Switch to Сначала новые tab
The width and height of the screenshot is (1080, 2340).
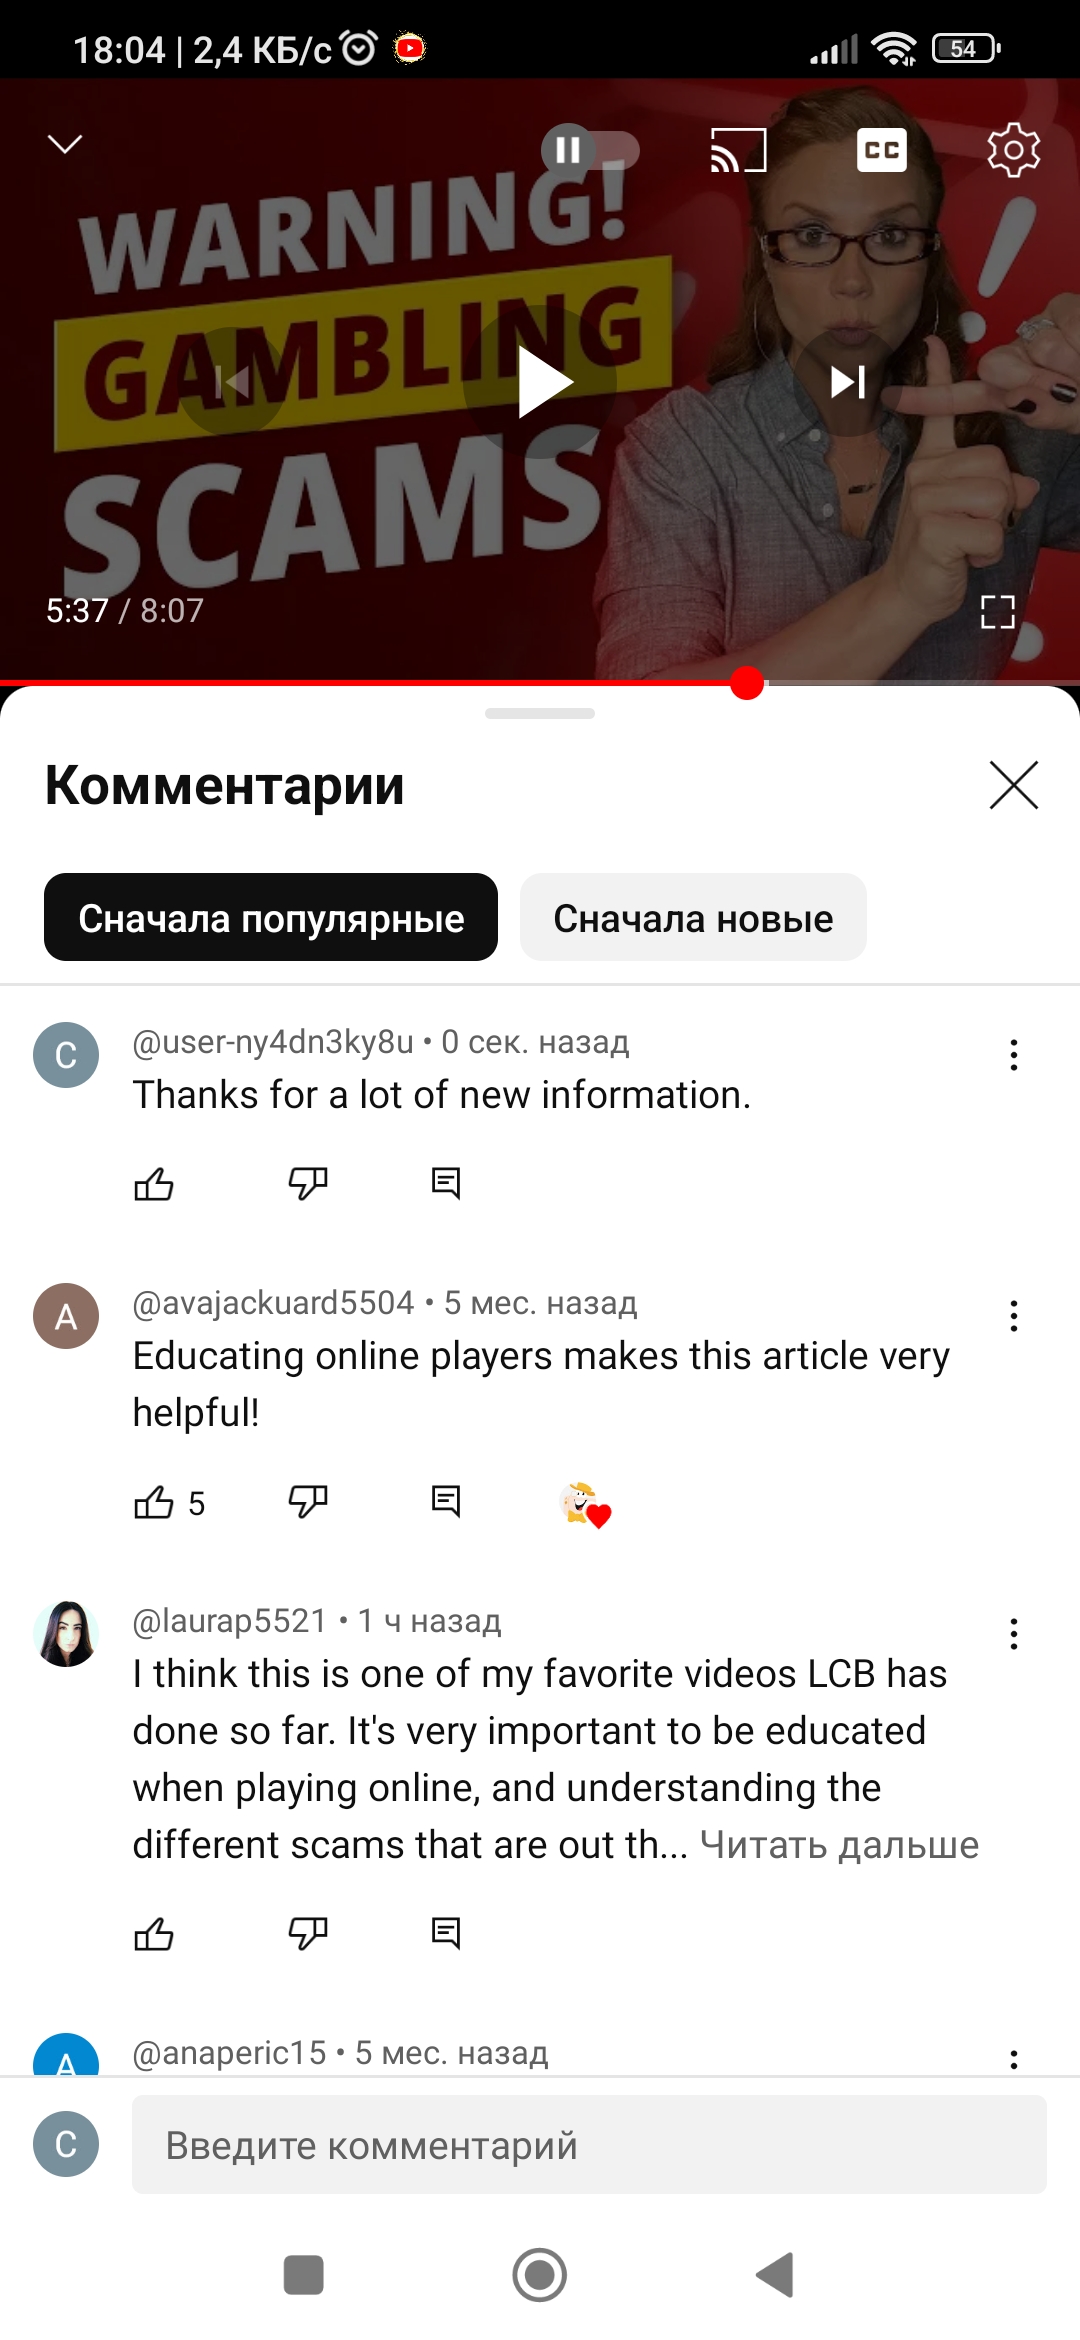[x=693, y=917]
